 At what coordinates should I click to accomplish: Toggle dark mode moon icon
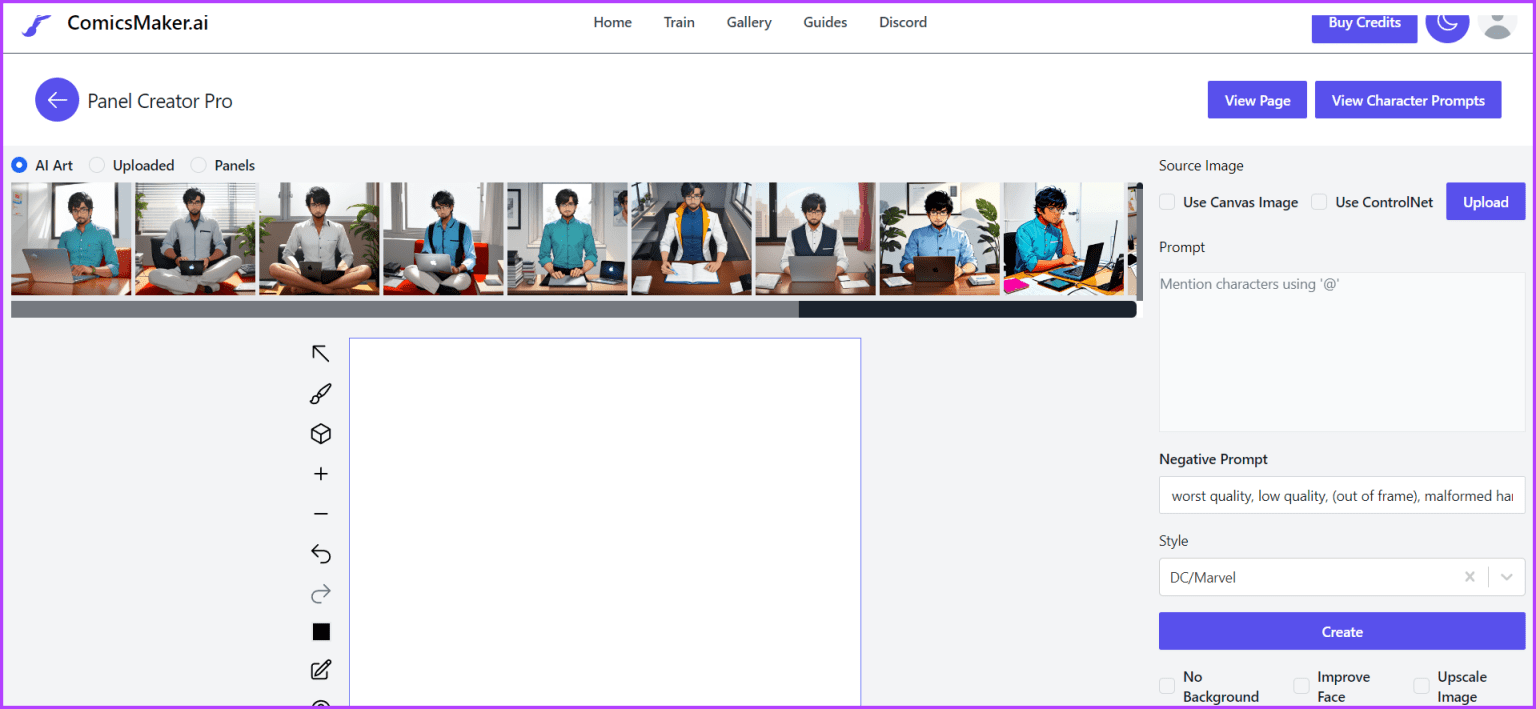[1446, 22]
